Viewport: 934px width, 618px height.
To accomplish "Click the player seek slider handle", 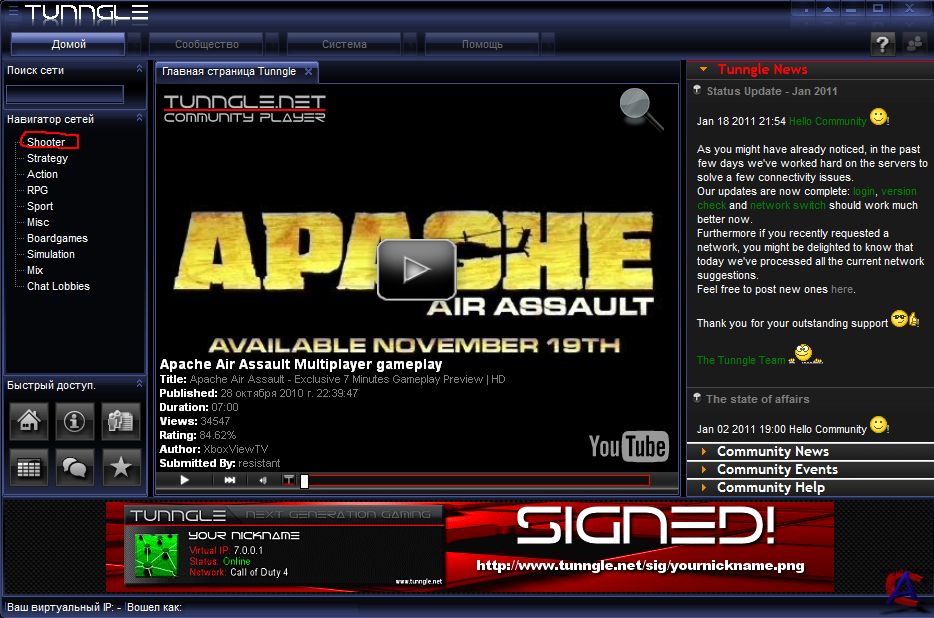I will coord(304,481).
